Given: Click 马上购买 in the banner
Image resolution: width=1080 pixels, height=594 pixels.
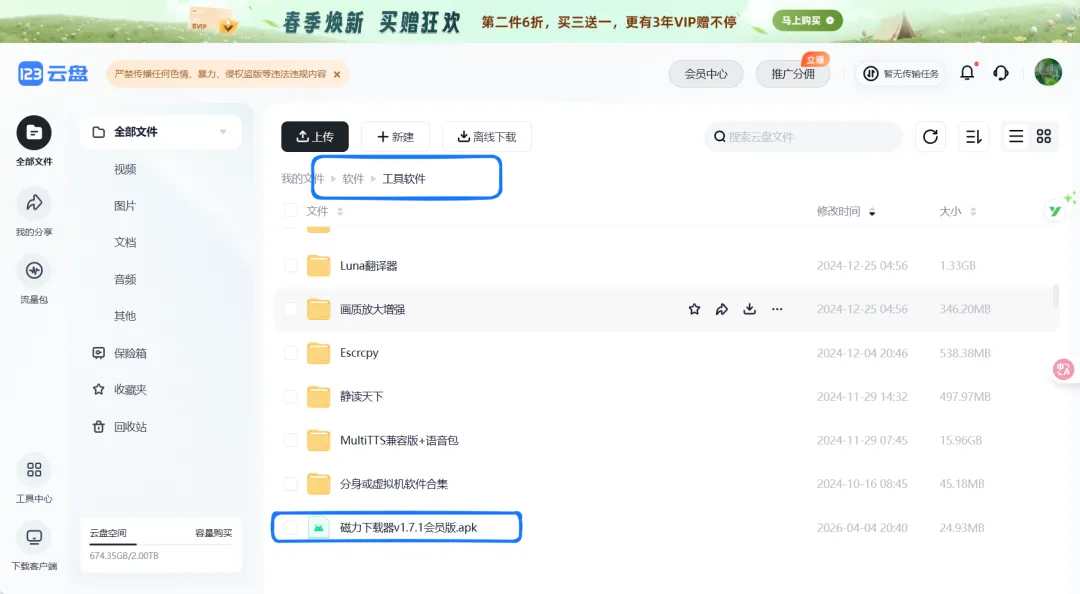Looking at the screenshot, I should pos(807,21).
